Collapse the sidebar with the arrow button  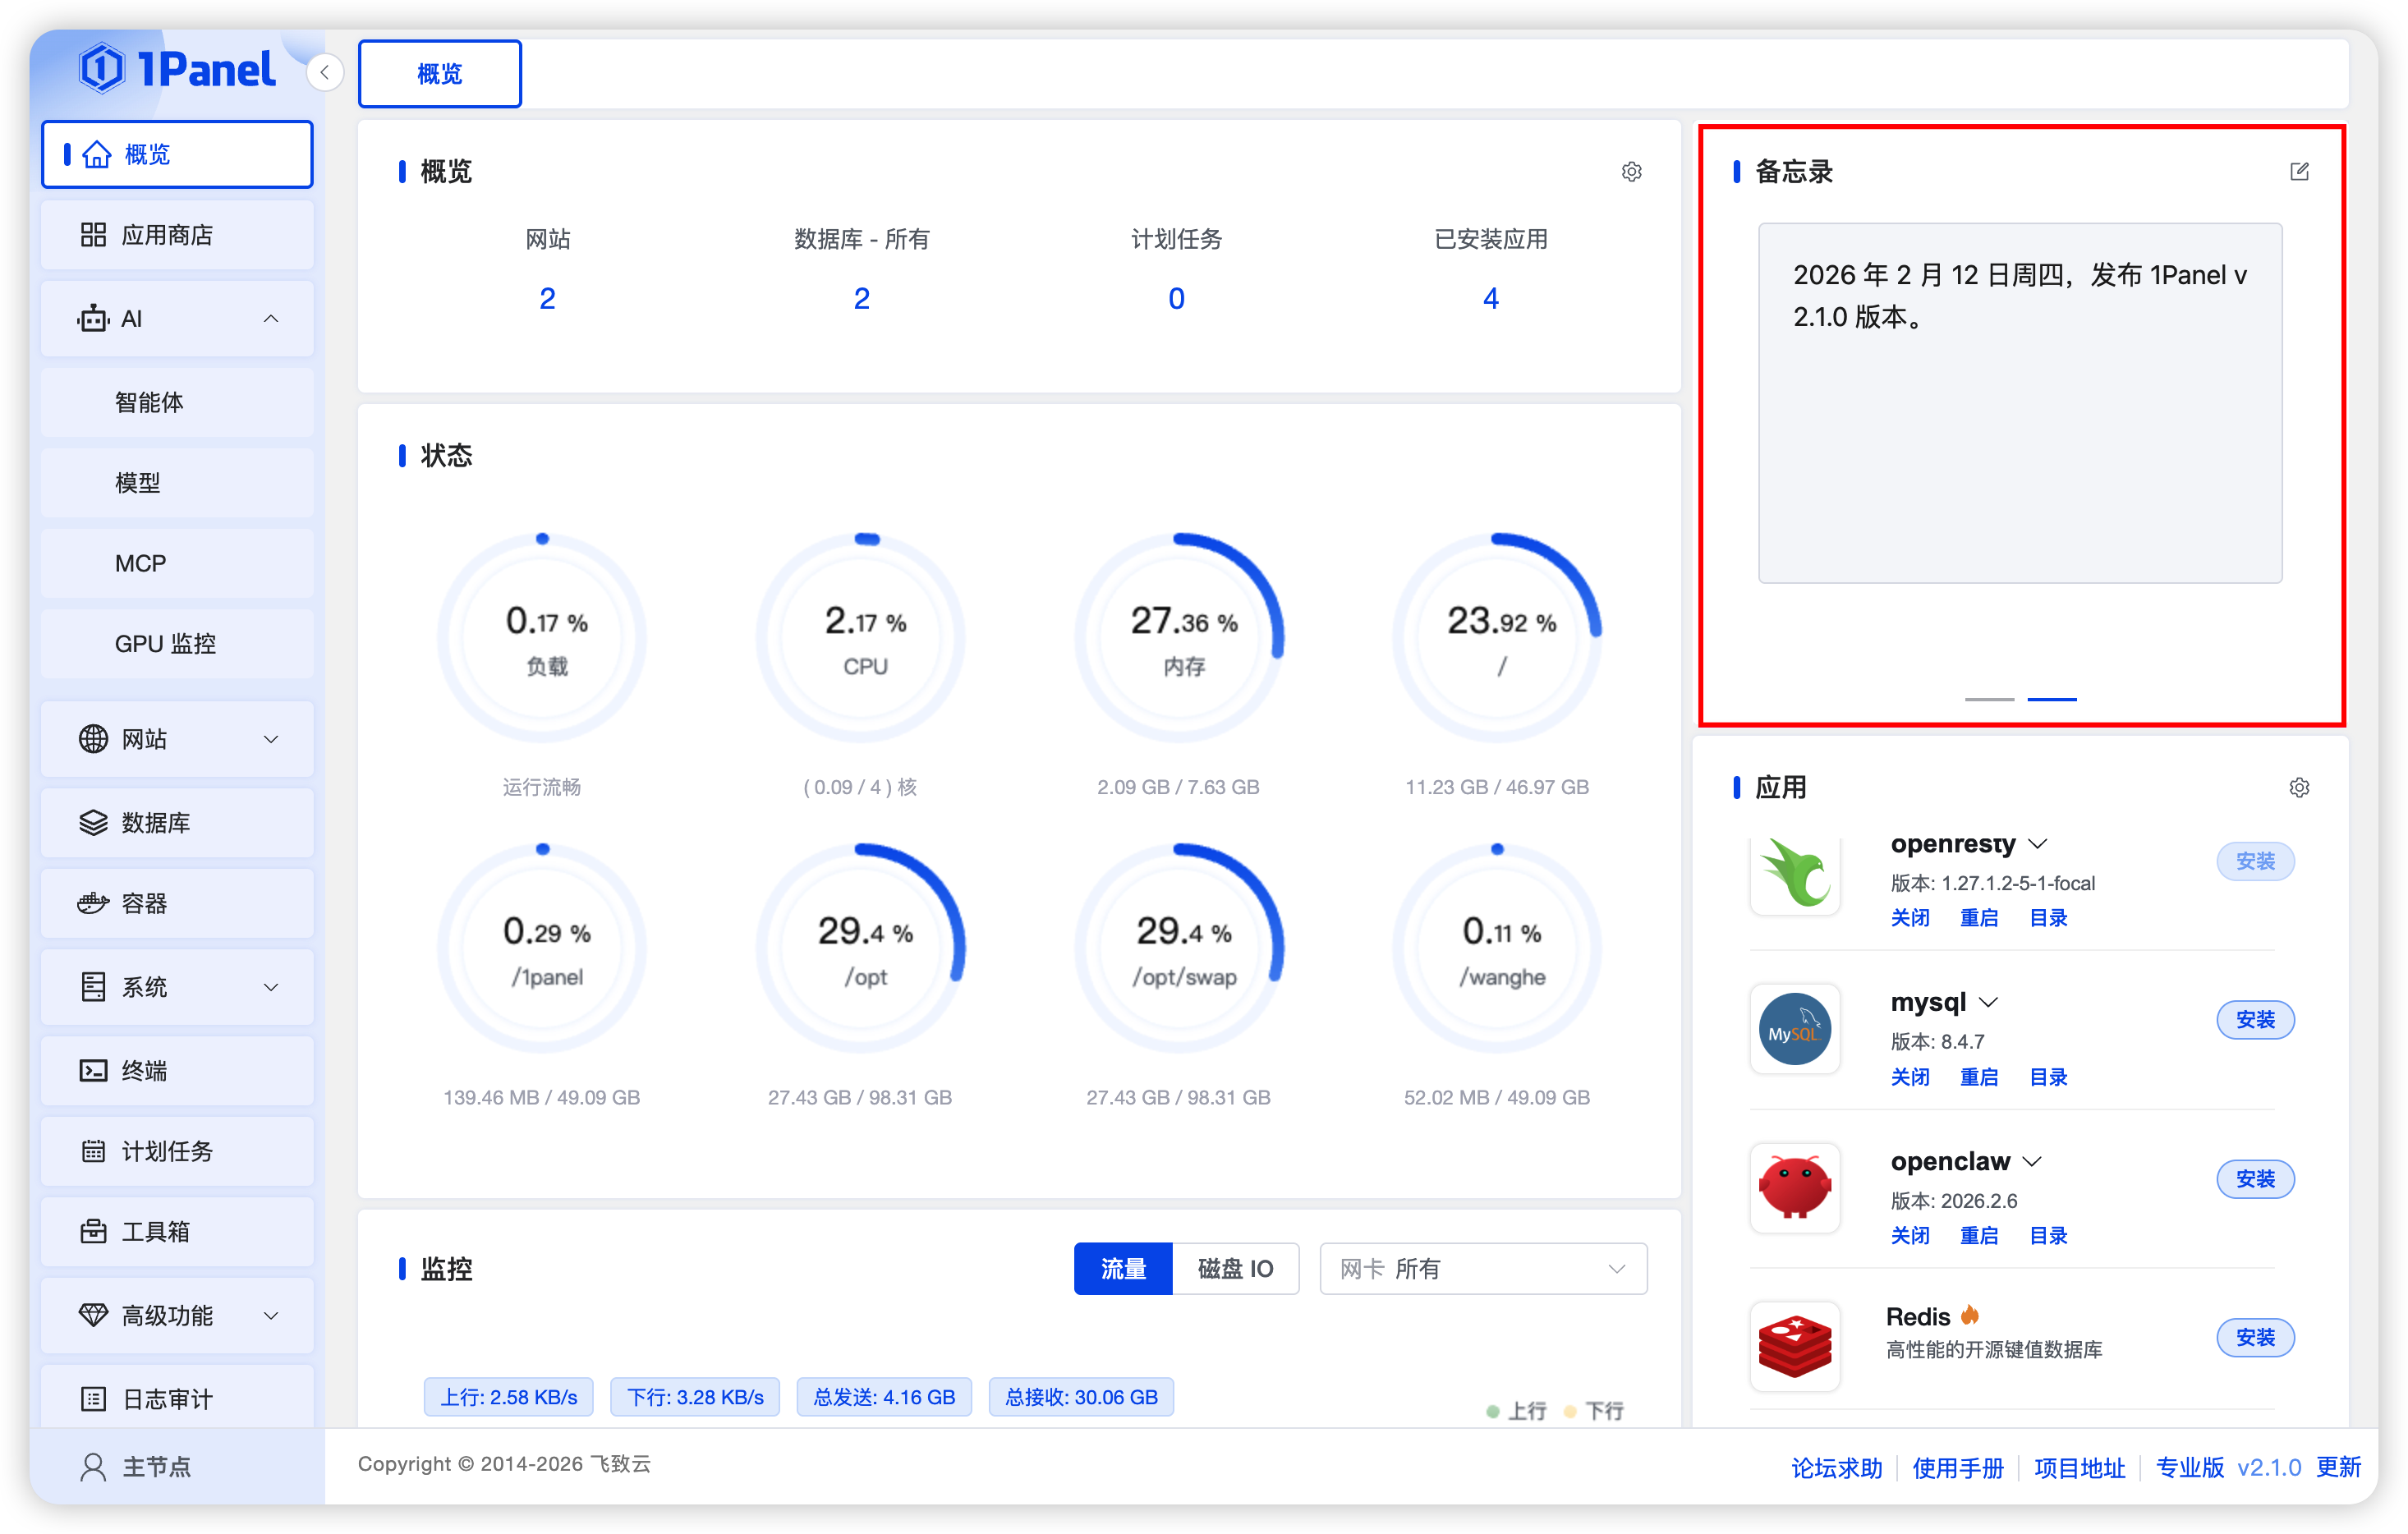tap(325, 73)
